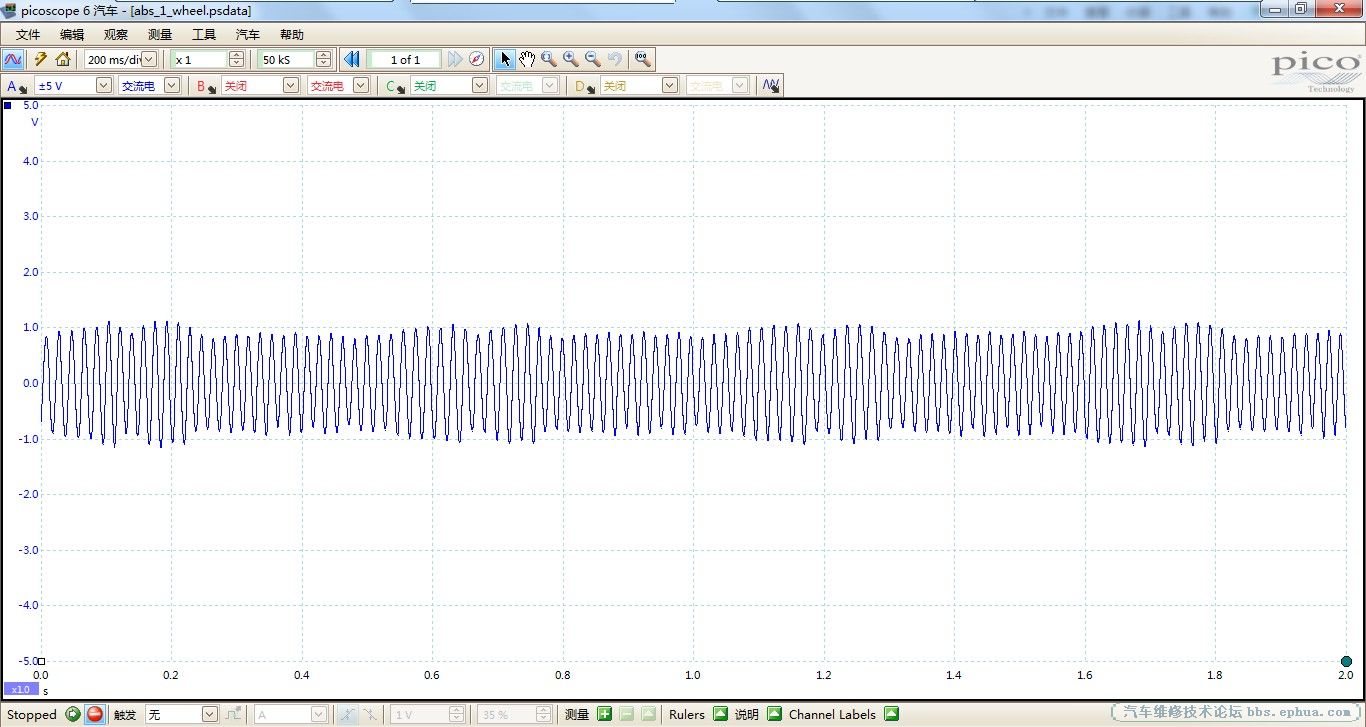Toggle the 说明 notes panel button
1366x727 pixels.
pos(774,714)
